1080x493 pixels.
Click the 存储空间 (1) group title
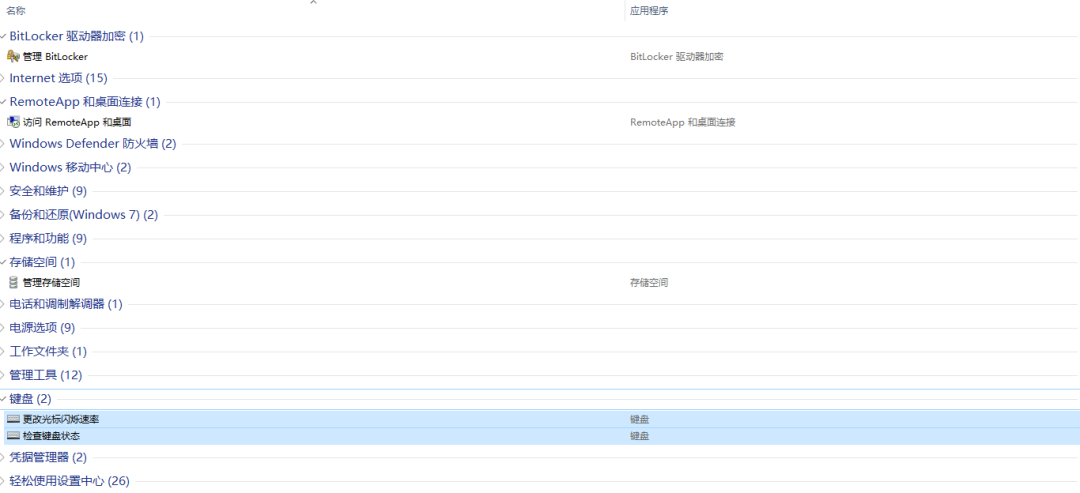[x=42, y=262]
